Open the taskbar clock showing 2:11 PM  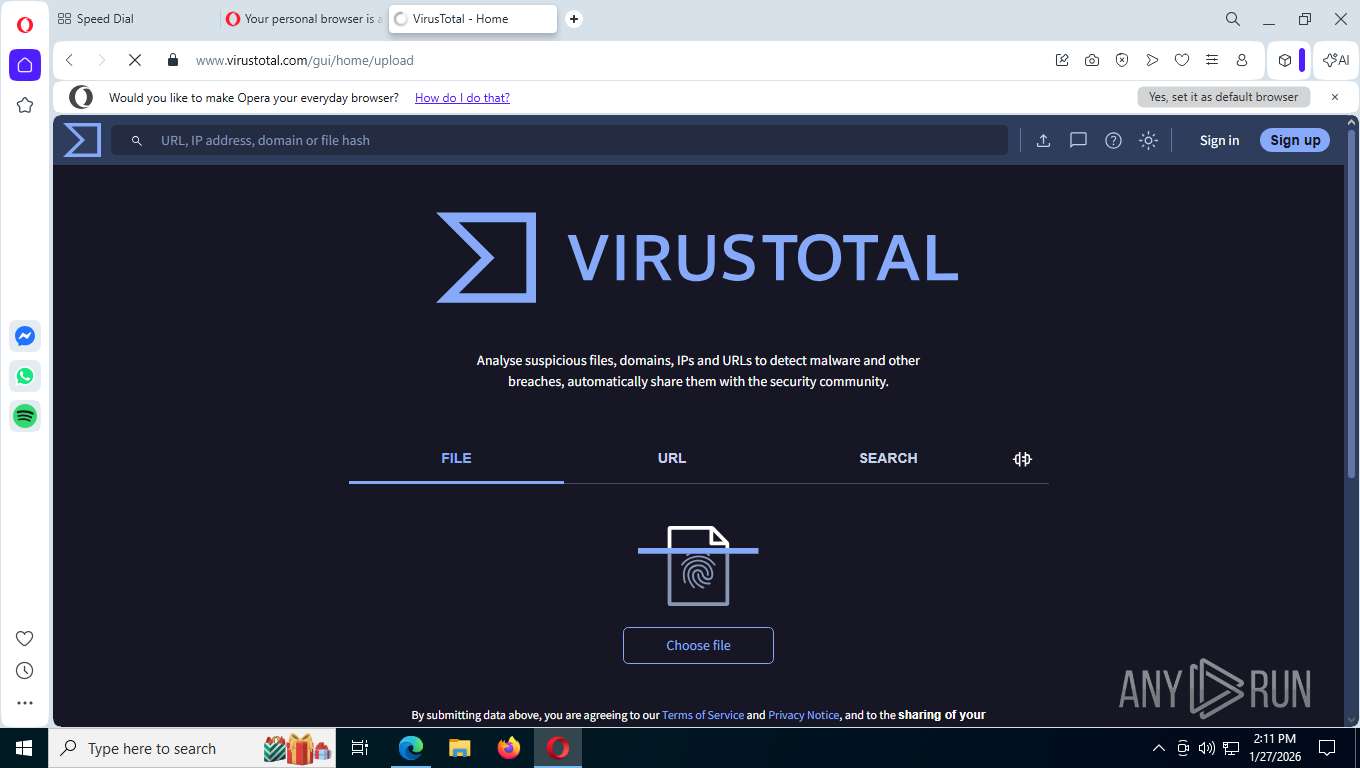pos(1275,748)
